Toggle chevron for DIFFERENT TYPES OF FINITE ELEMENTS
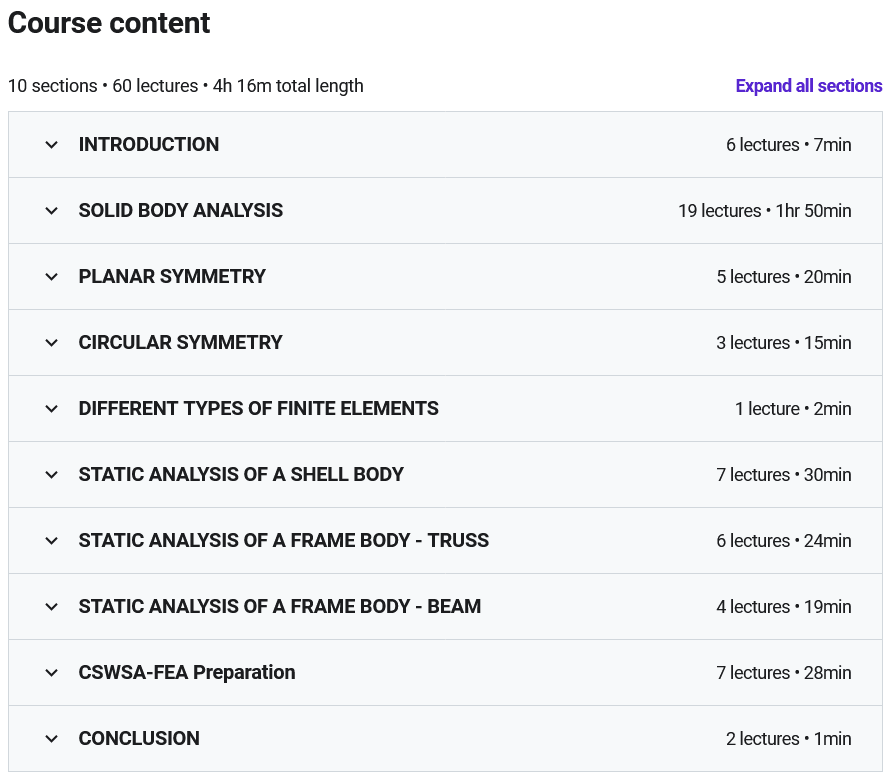The image size is (892, 778). 52,409
